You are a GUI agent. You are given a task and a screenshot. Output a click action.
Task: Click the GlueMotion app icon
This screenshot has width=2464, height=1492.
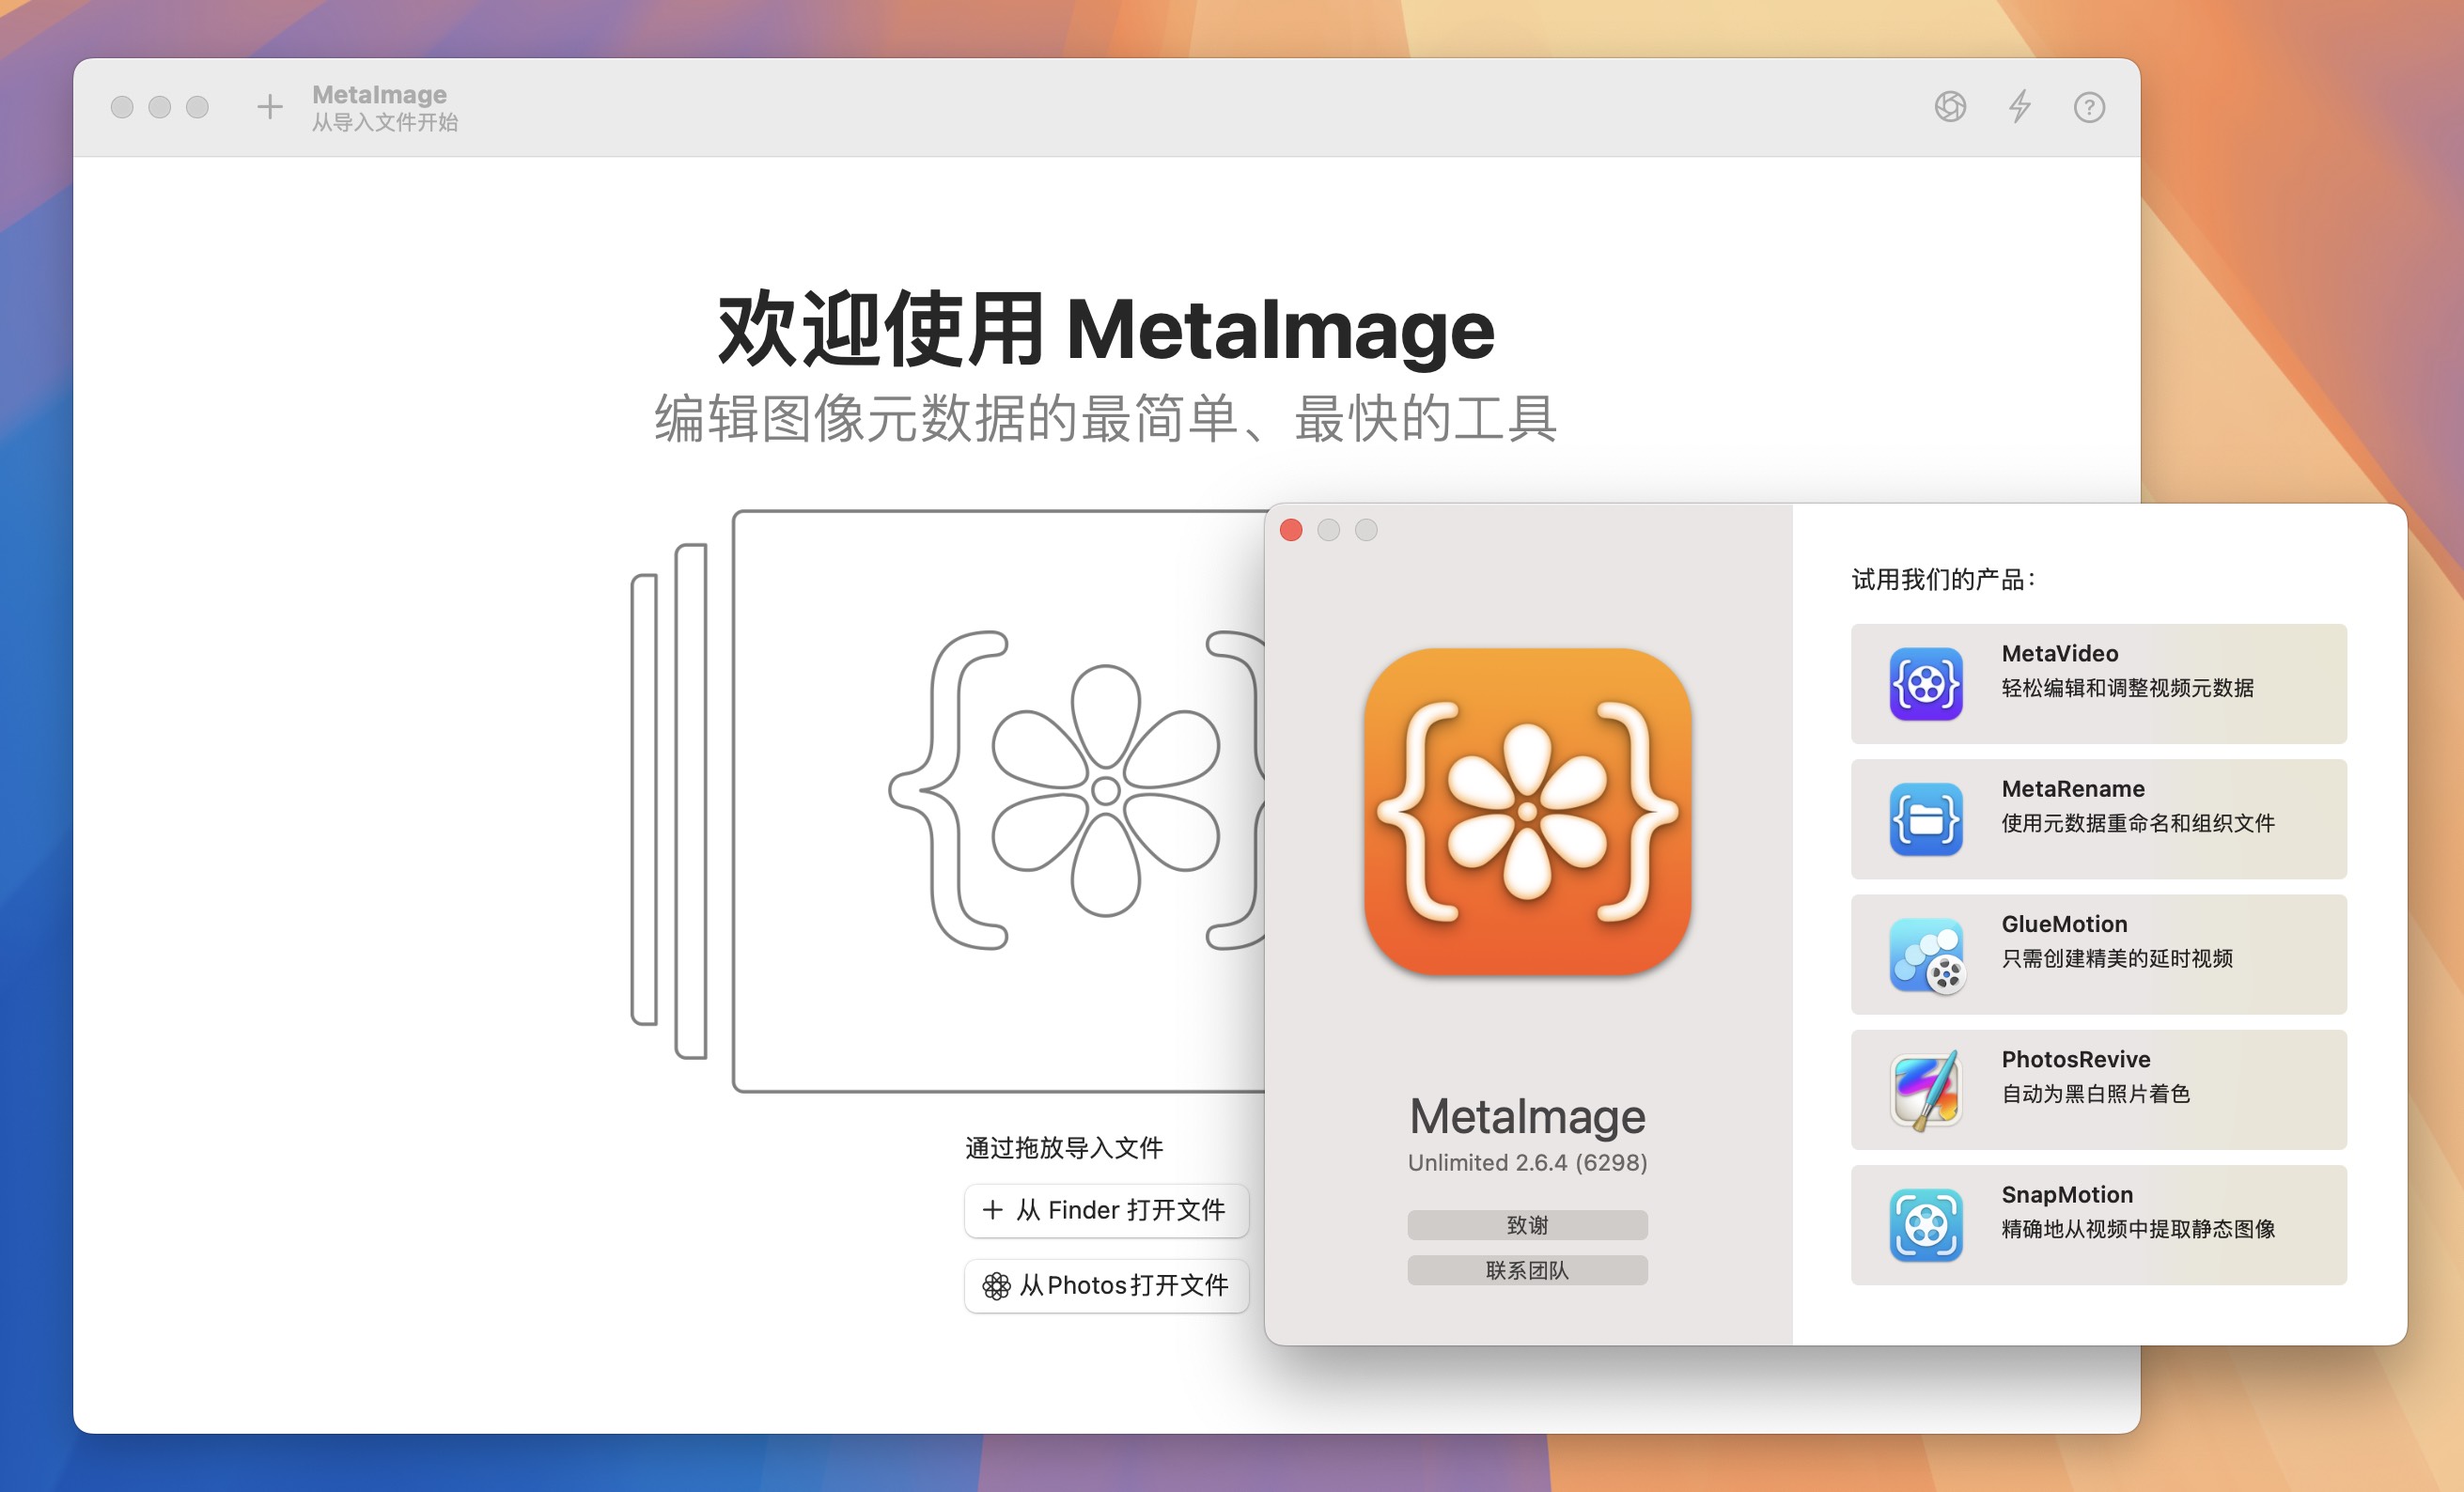pos(1925,955)
